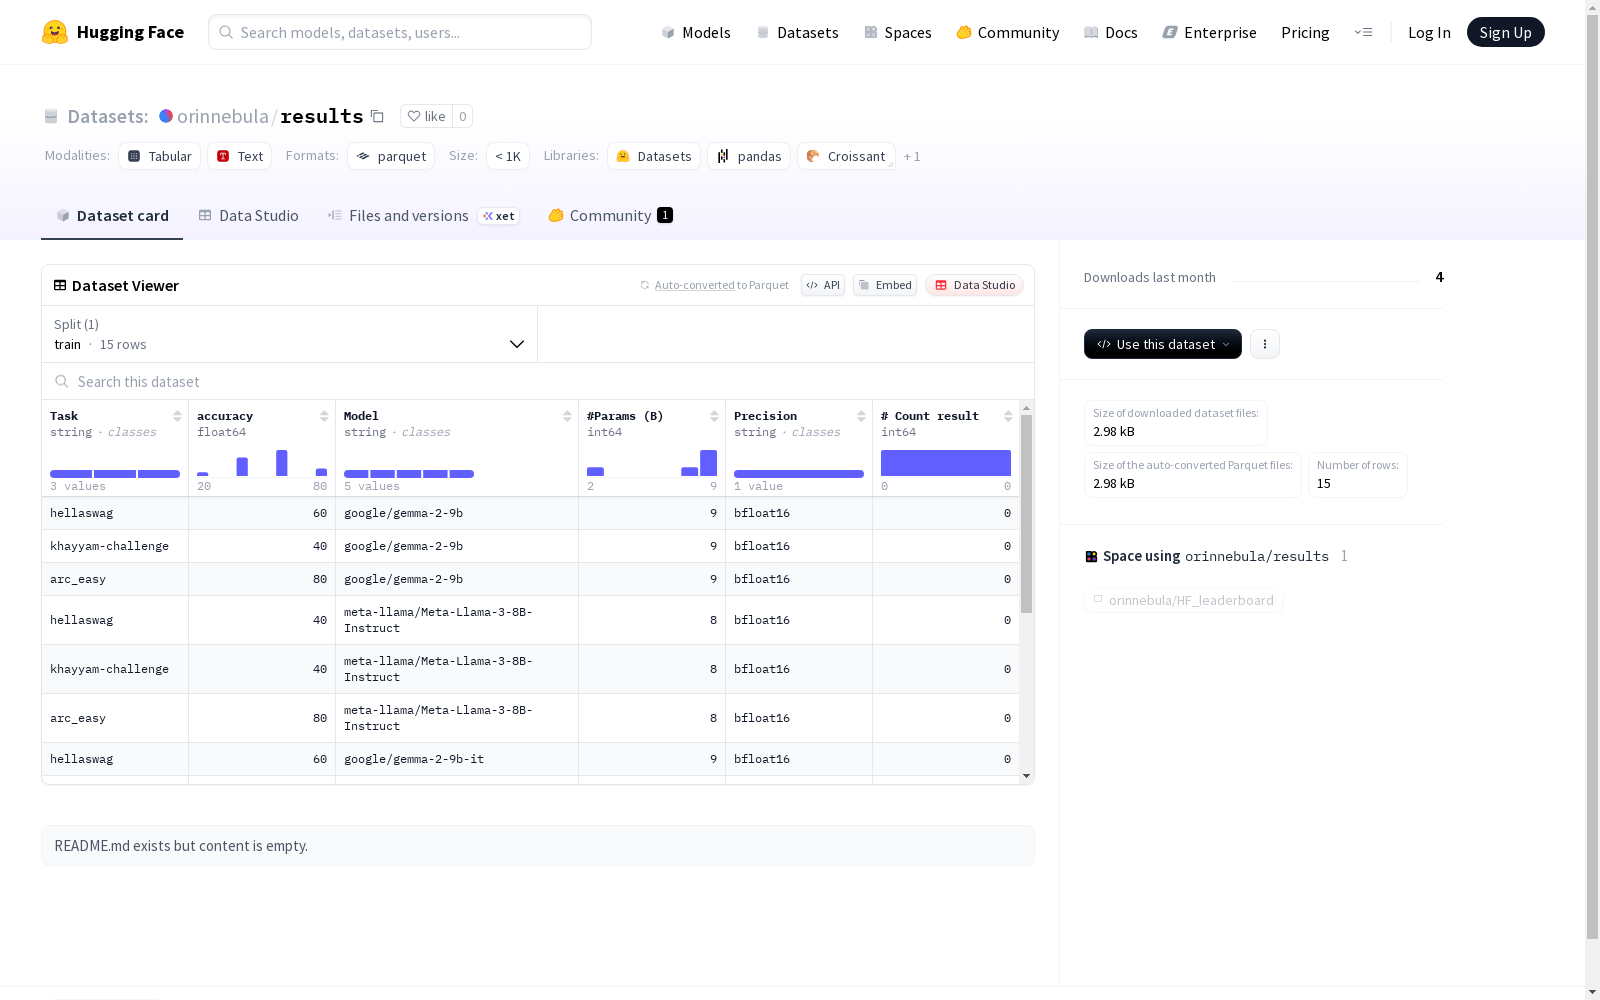The width and height of the screenshot is (1600, 1000).
Task: Sort by Task column icon
Action: pos(177,416)
